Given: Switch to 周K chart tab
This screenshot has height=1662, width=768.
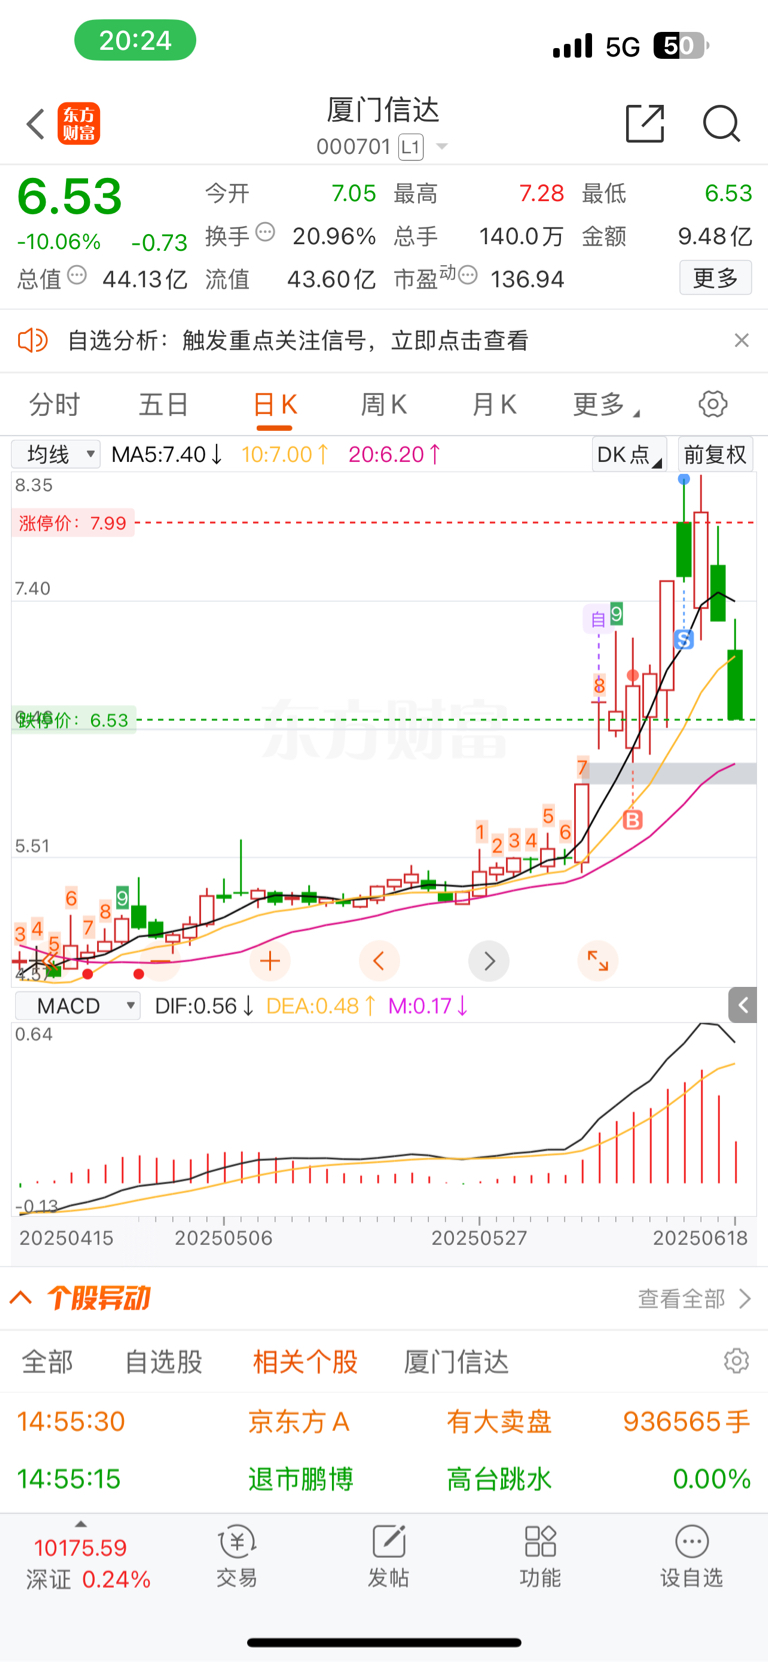Looking at the screenshot, I should tap(384, 405).
